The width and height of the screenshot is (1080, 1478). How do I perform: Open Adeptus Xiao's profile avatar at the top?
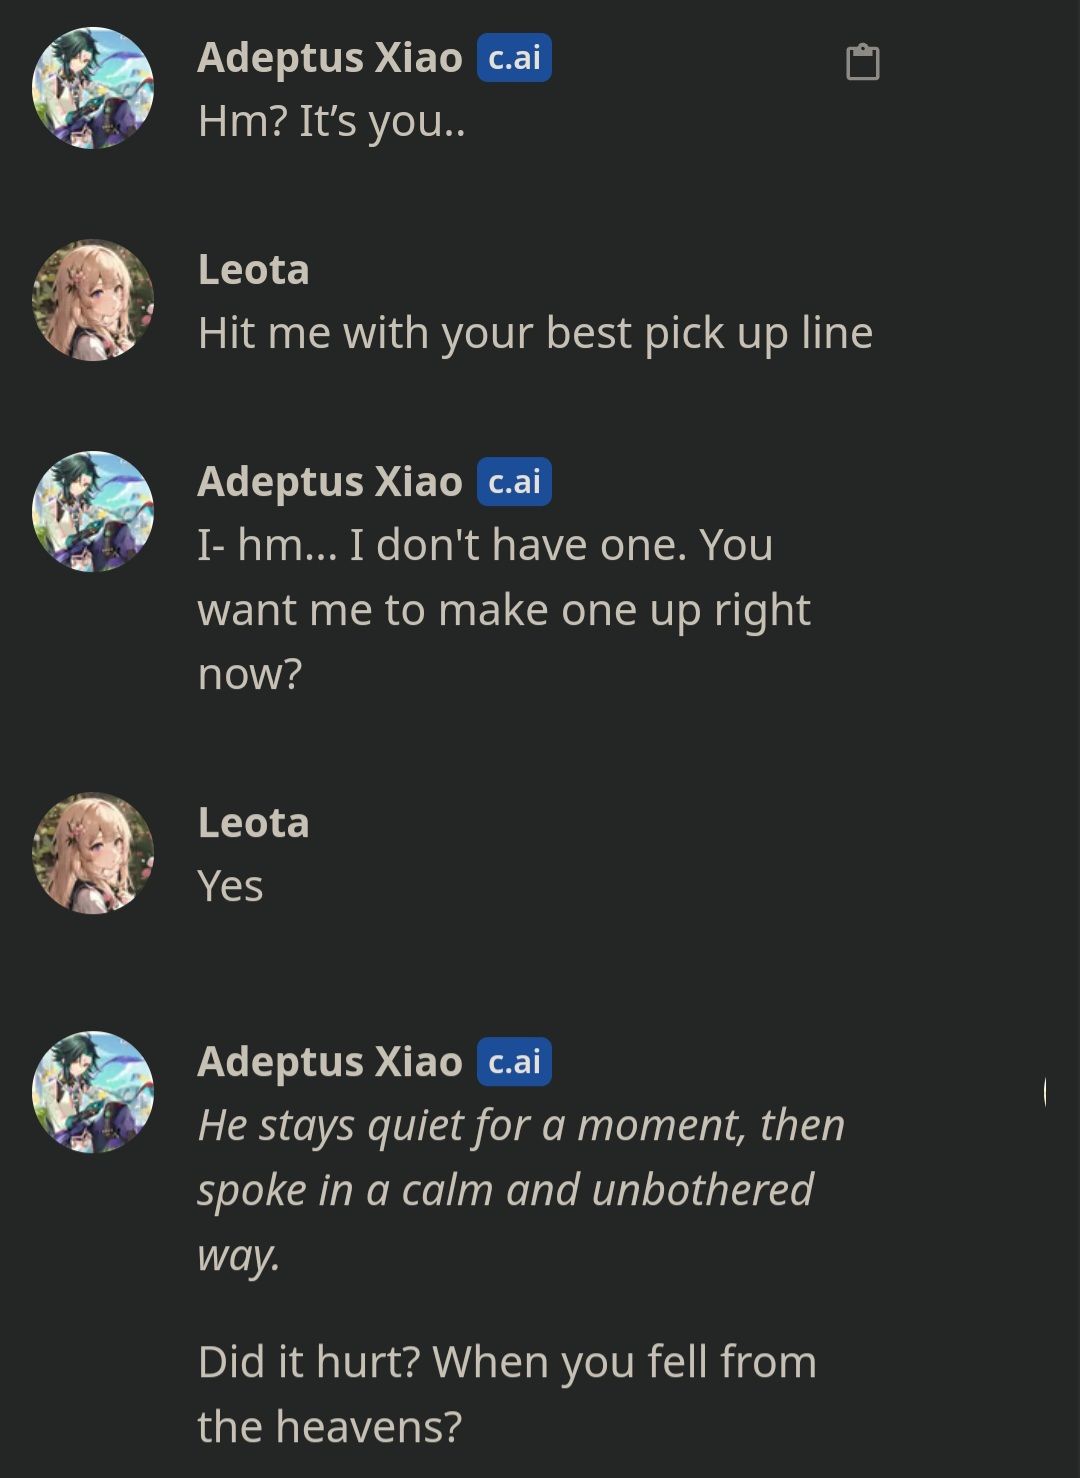click(x=92, y=88)
